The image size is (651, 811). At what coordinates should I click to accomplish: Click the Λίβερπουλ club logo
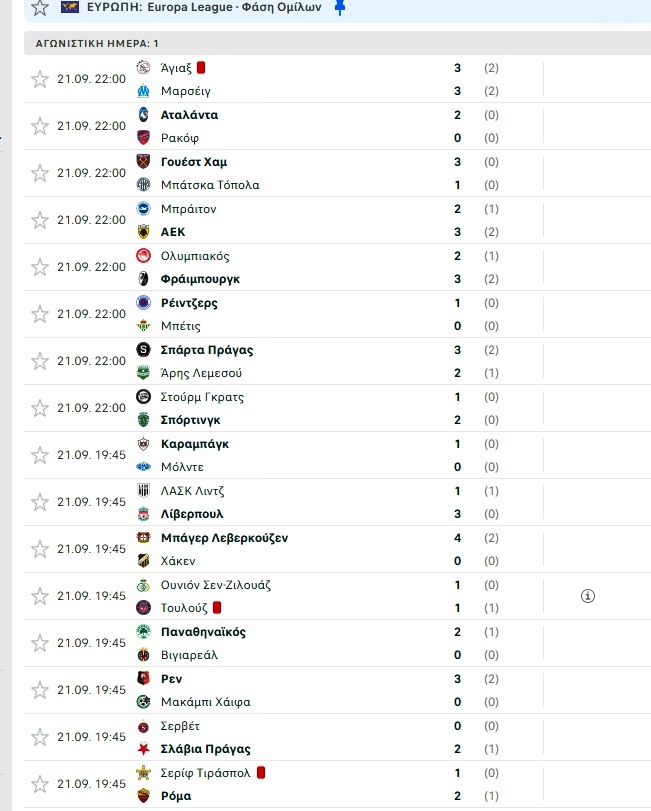(x=143, y=514)
